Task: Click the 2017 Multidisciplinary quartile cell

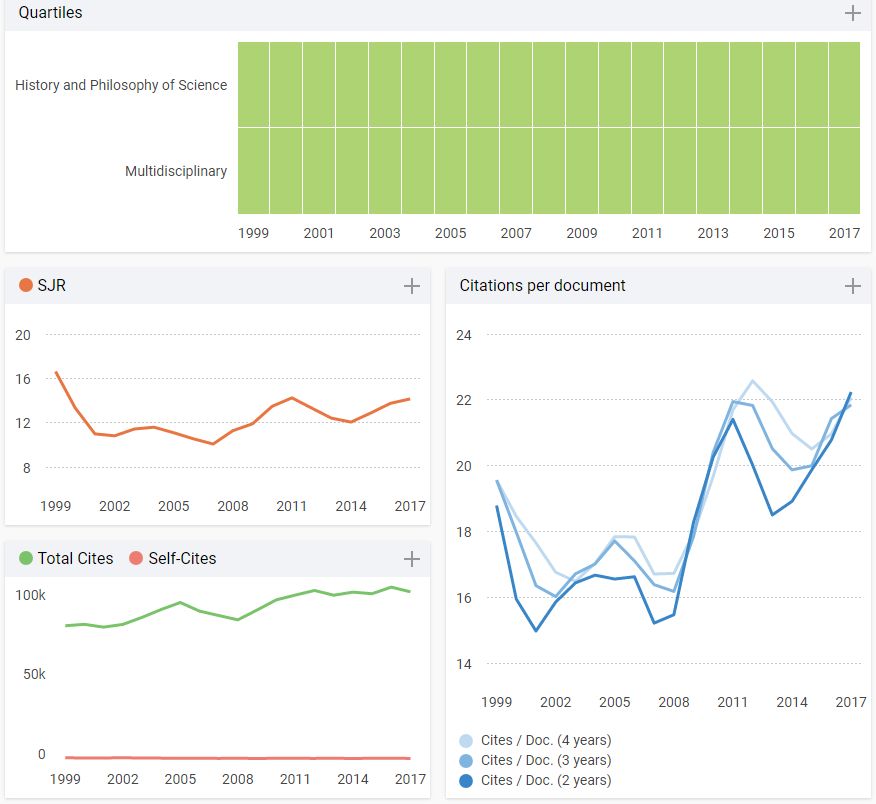Action: coord(844,171)
